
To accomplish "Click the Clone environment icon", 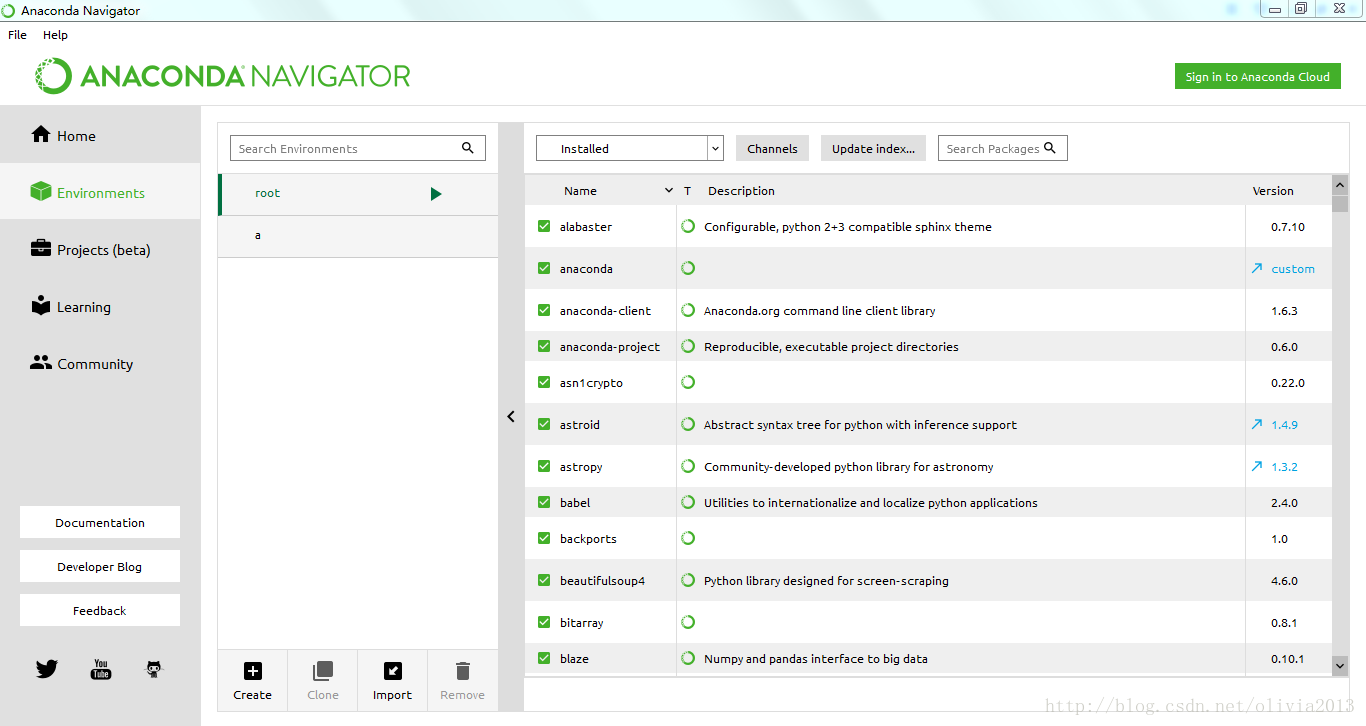I will pos(323,671).
